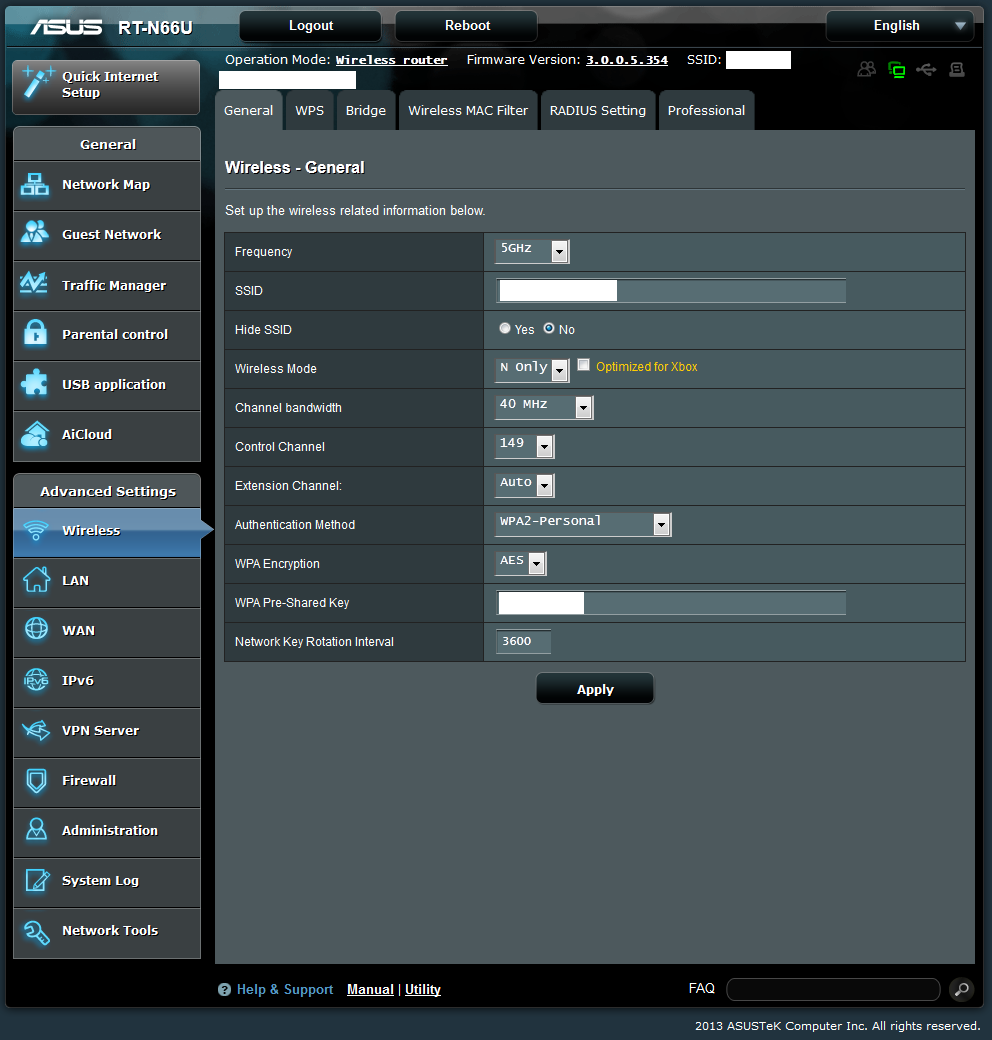
Task: Click the Quick Internet Setup wand icon
Action: click(36, 83)
